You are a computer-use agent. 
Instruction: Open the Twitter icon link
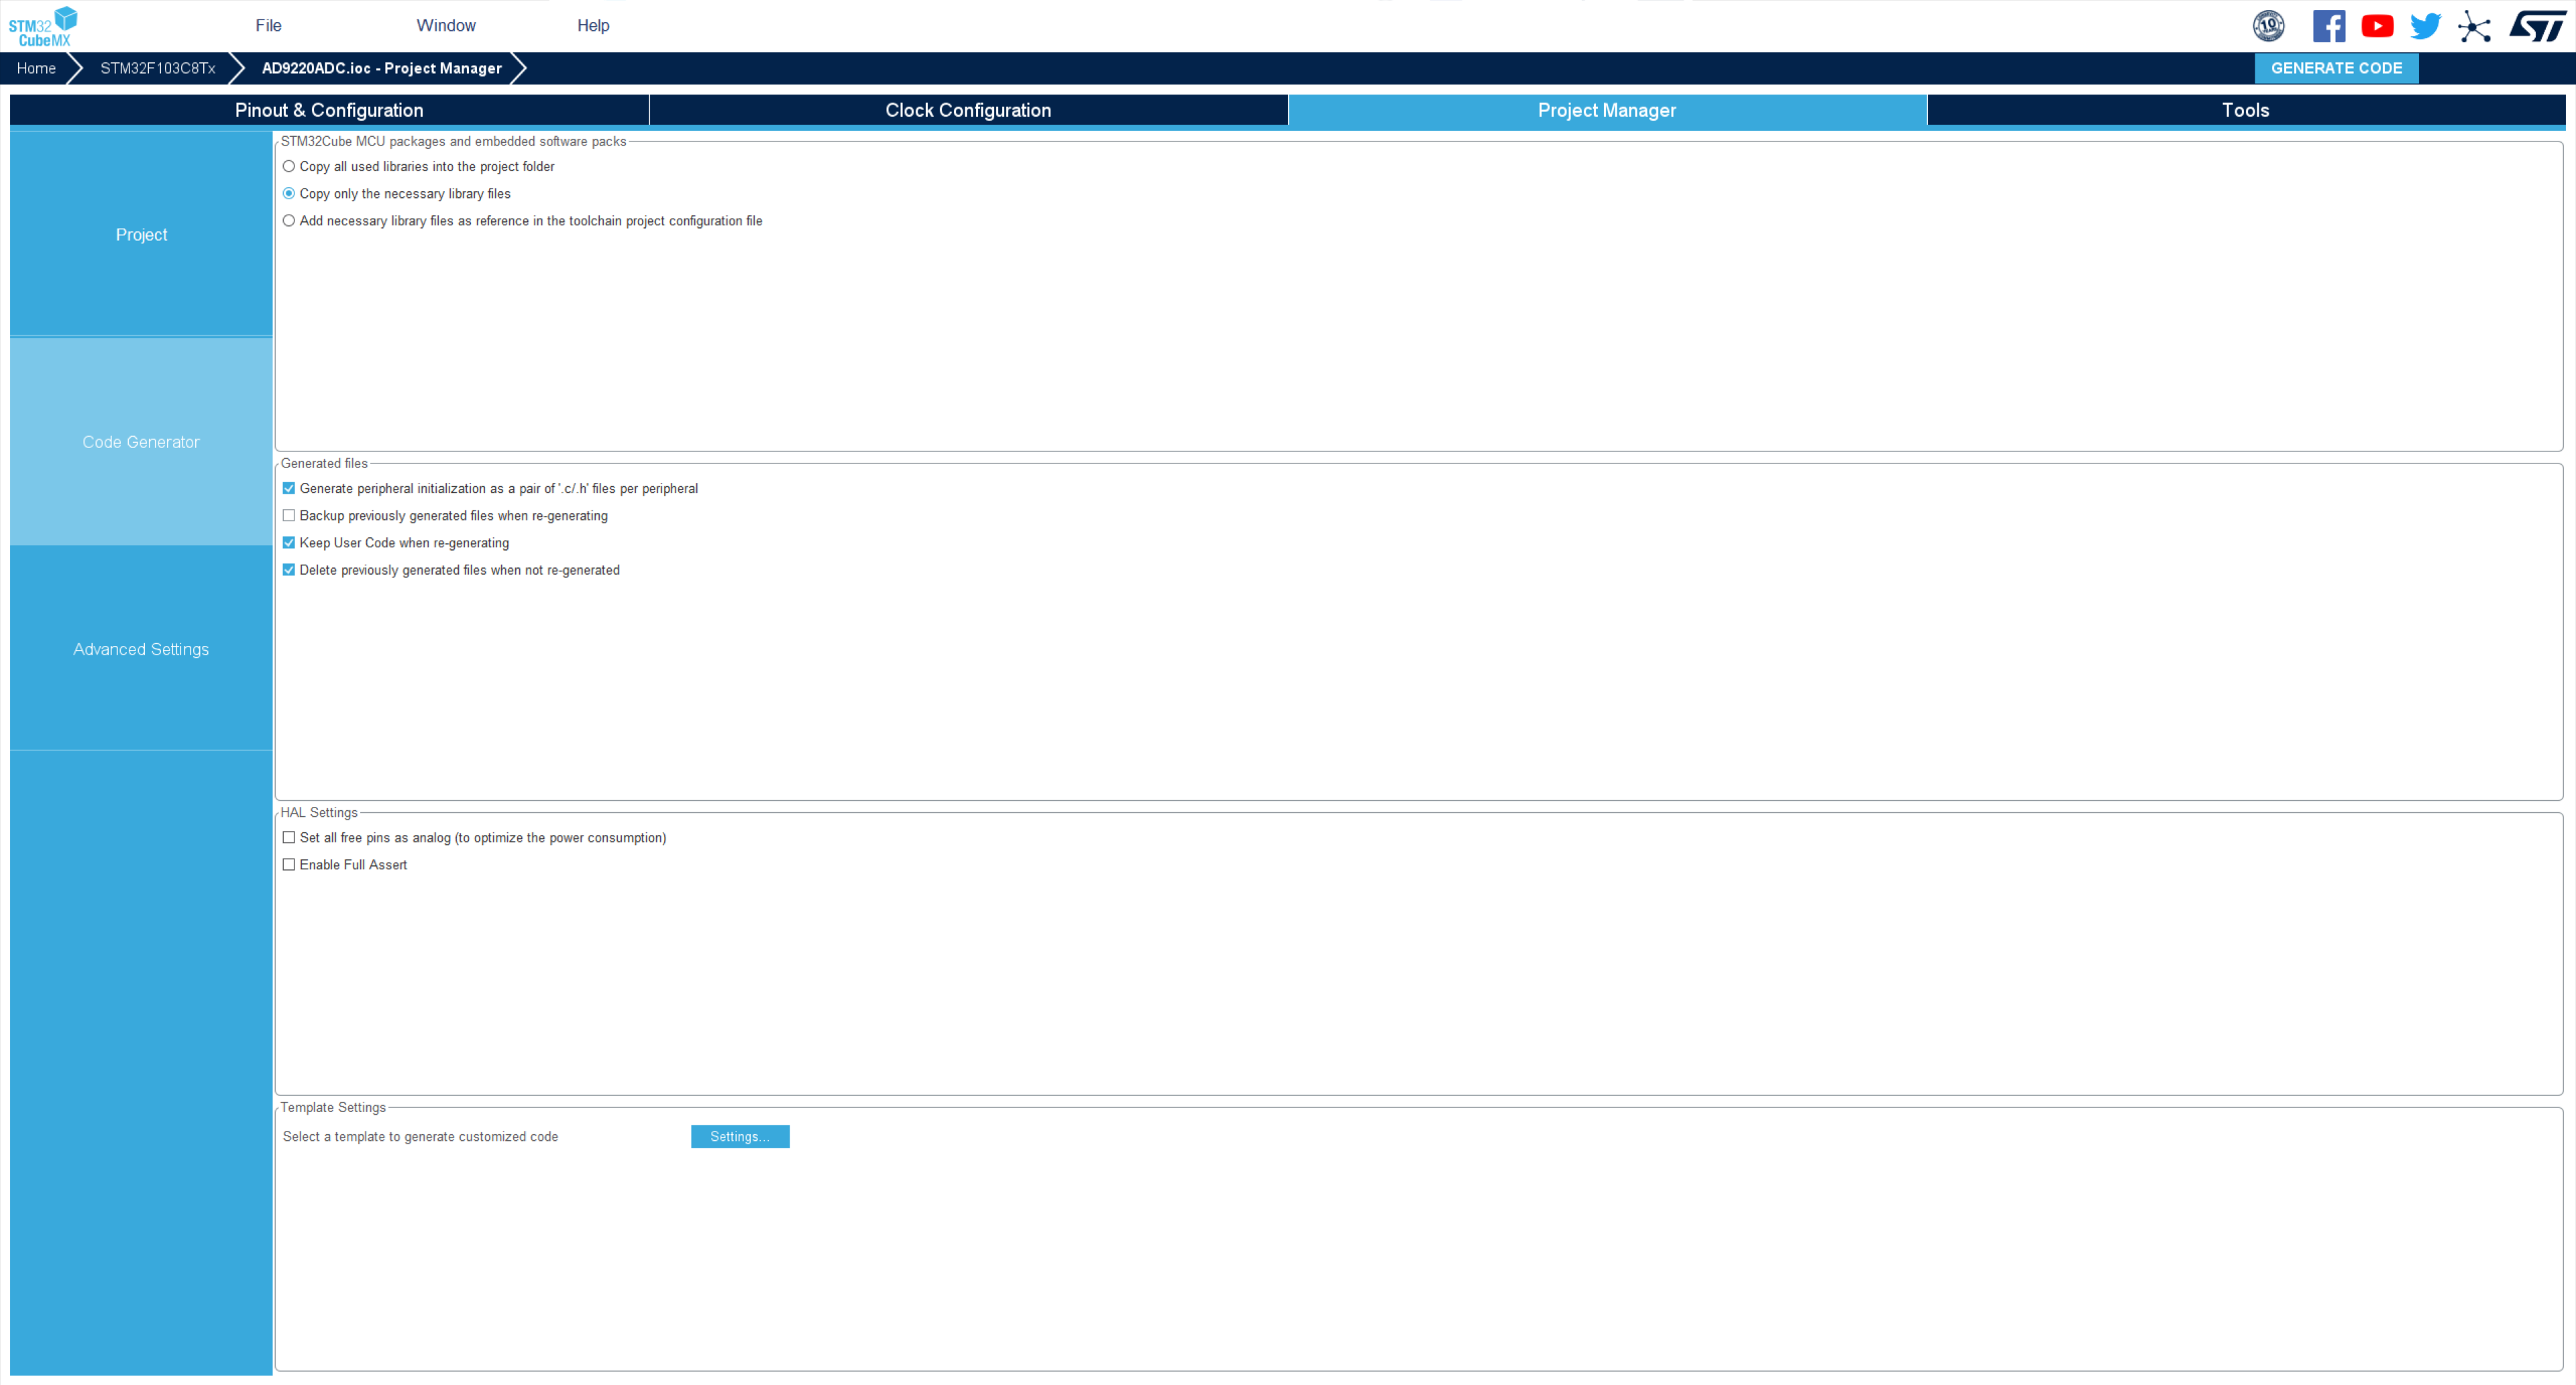click(2425, 26)
